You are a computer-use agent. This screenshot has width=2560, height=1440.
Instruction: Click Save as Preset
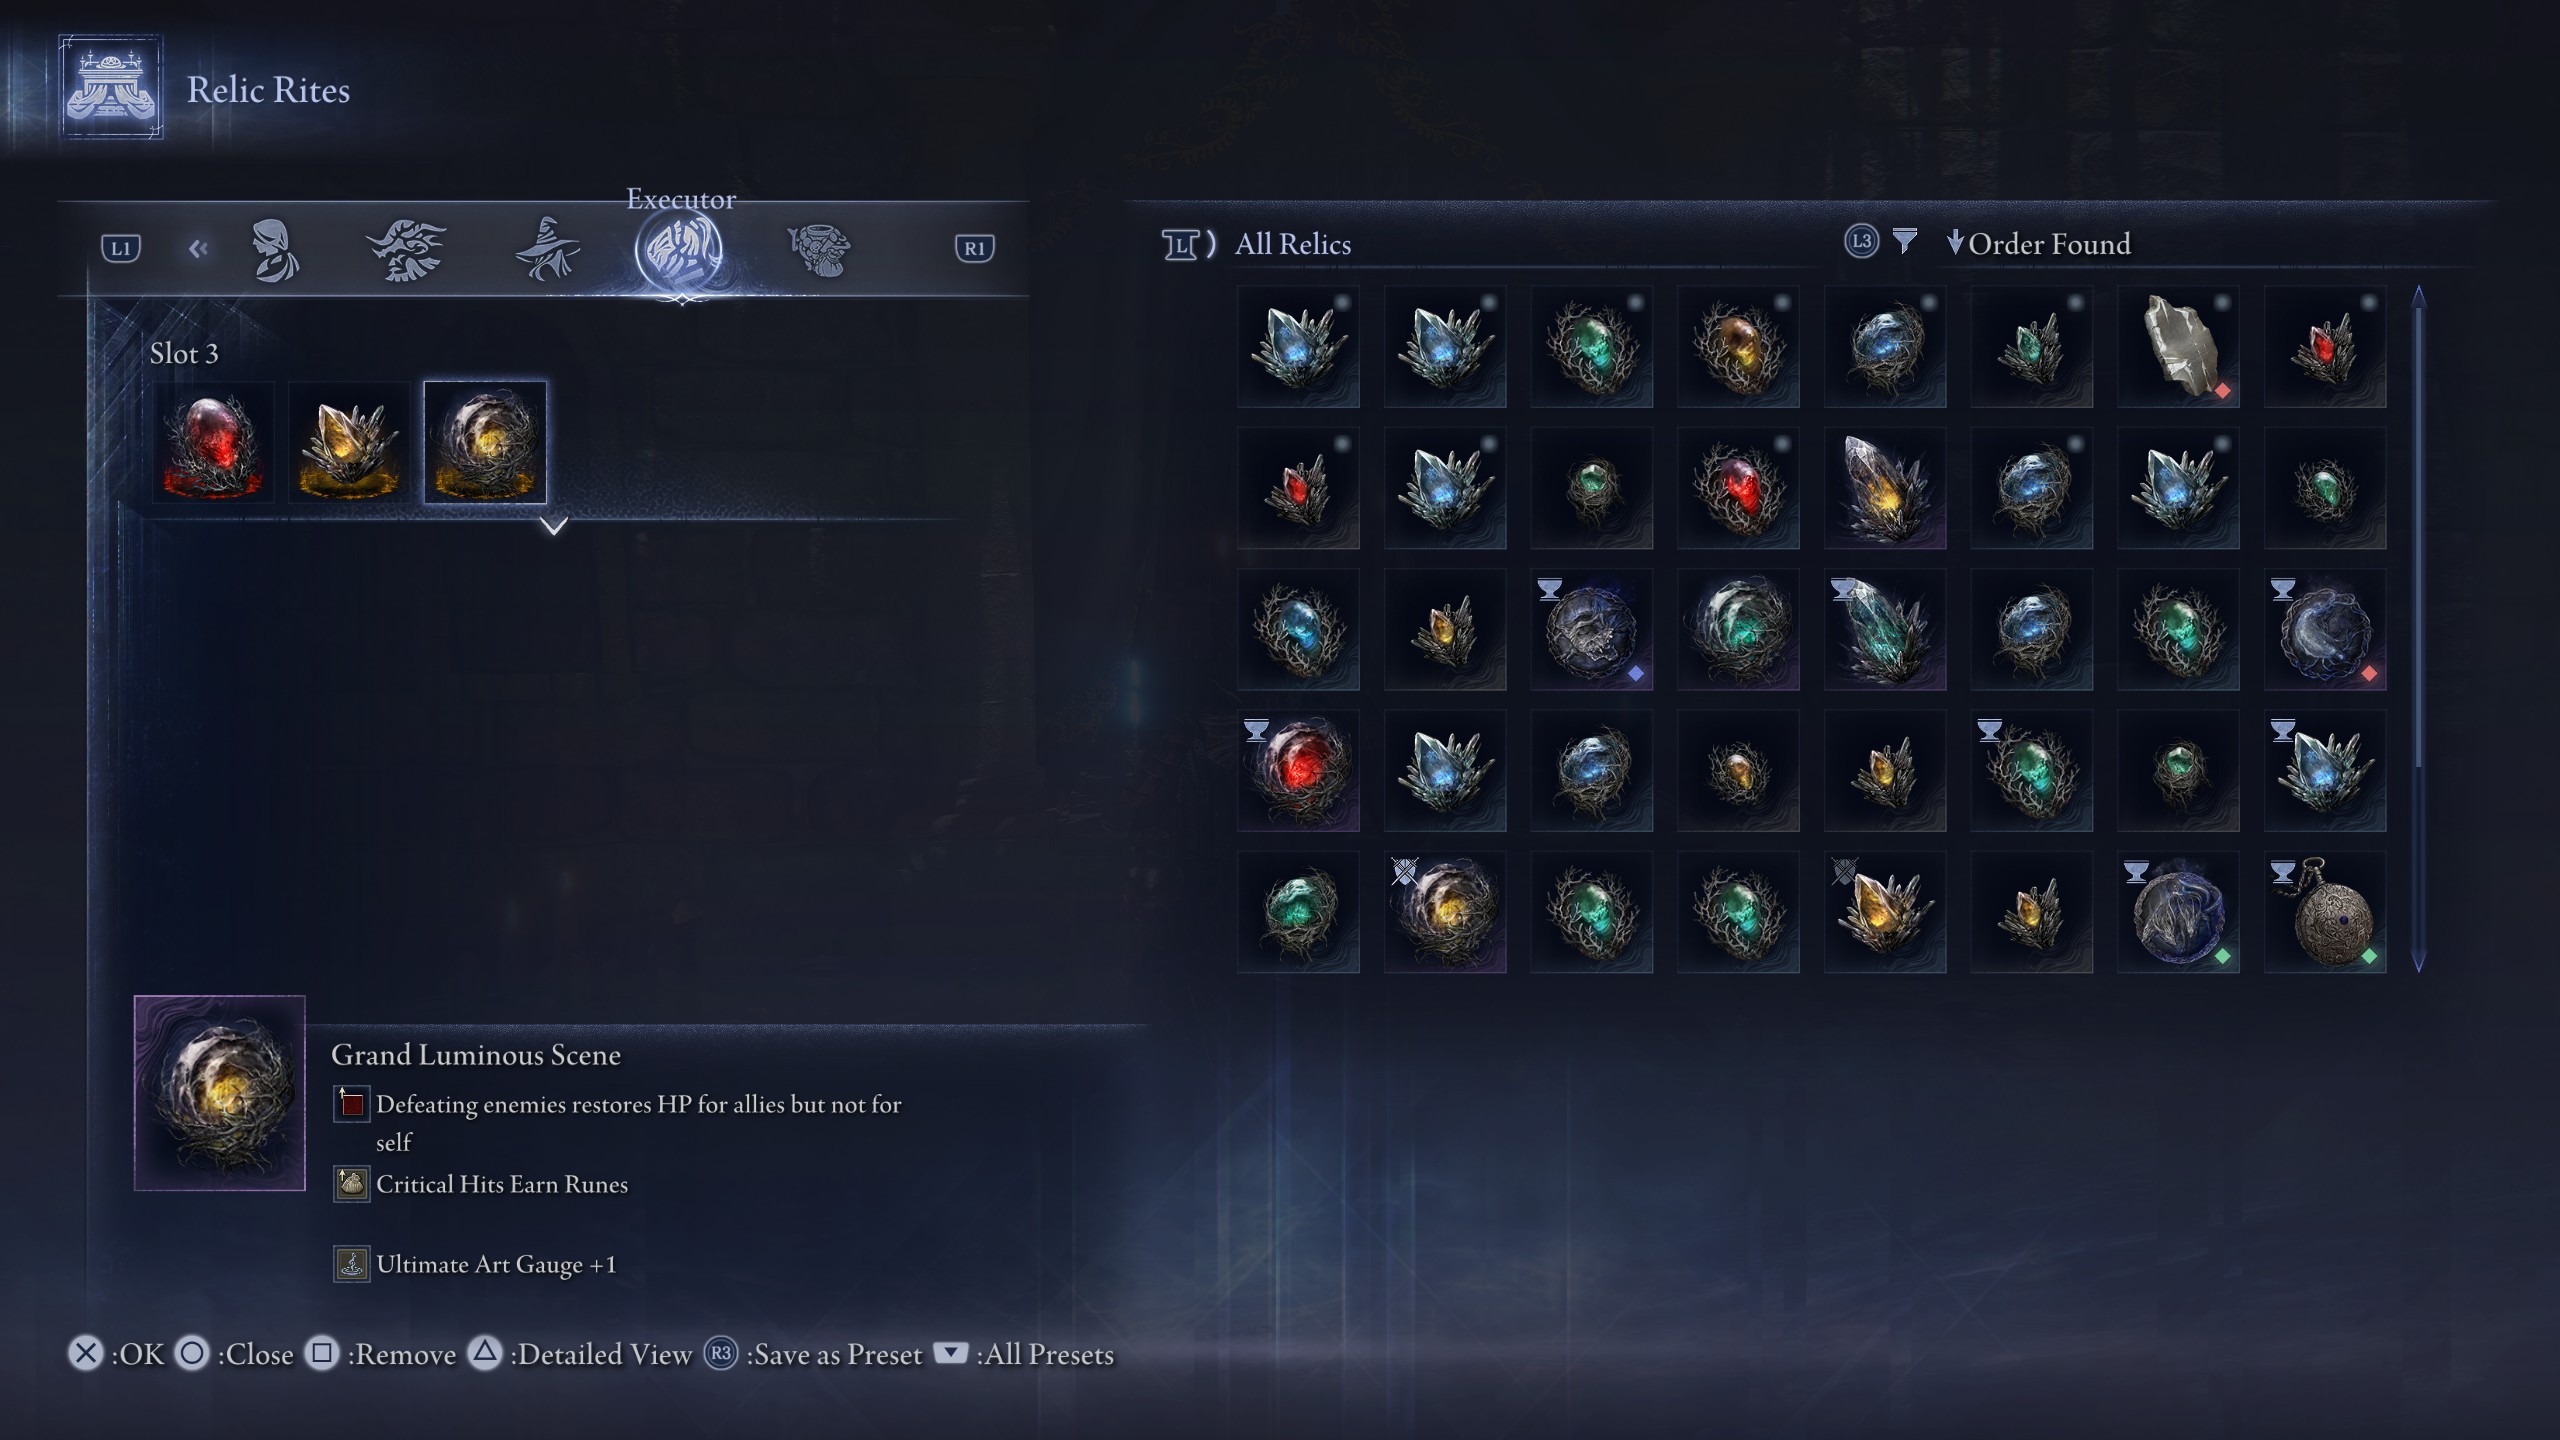tap(814, 1354)
